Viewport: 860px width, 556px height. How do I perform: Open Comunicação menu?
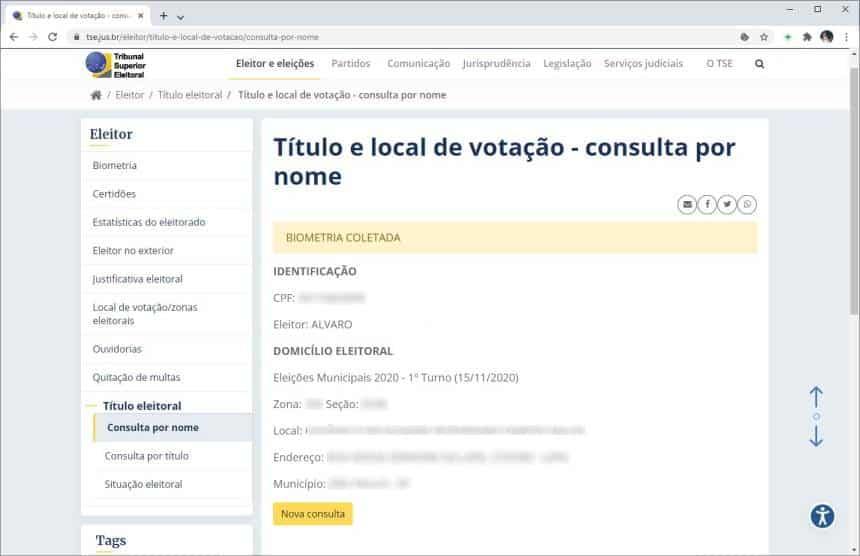click(x=418, y=64)
